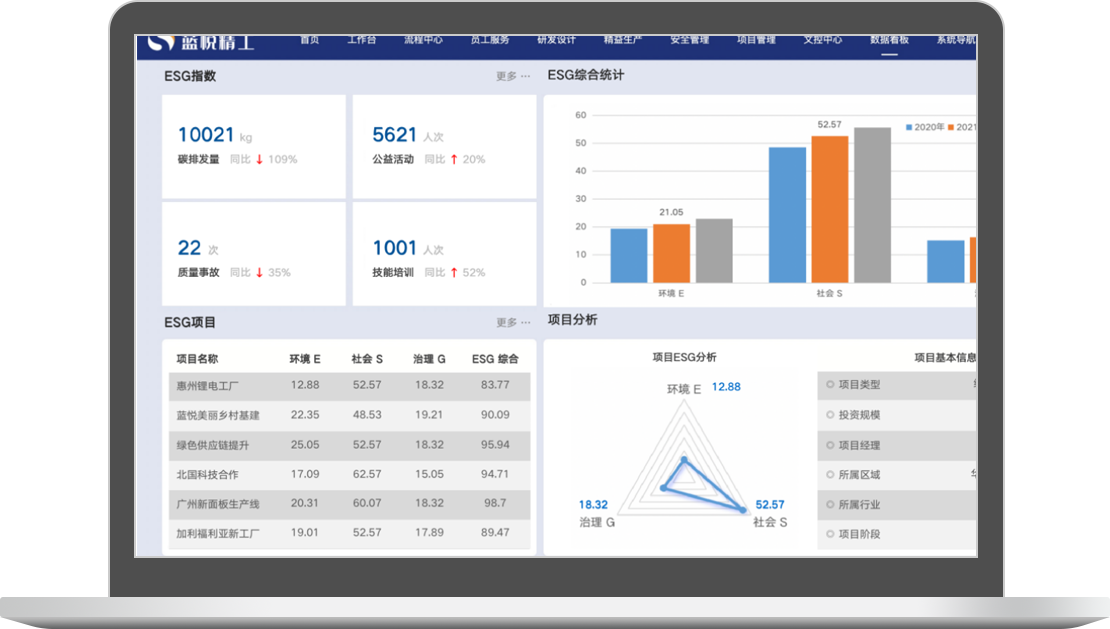The height and width of the screenshot is (629, 1110).
Task: Click the up arrow next to 52%
Action: click(453, 272)
